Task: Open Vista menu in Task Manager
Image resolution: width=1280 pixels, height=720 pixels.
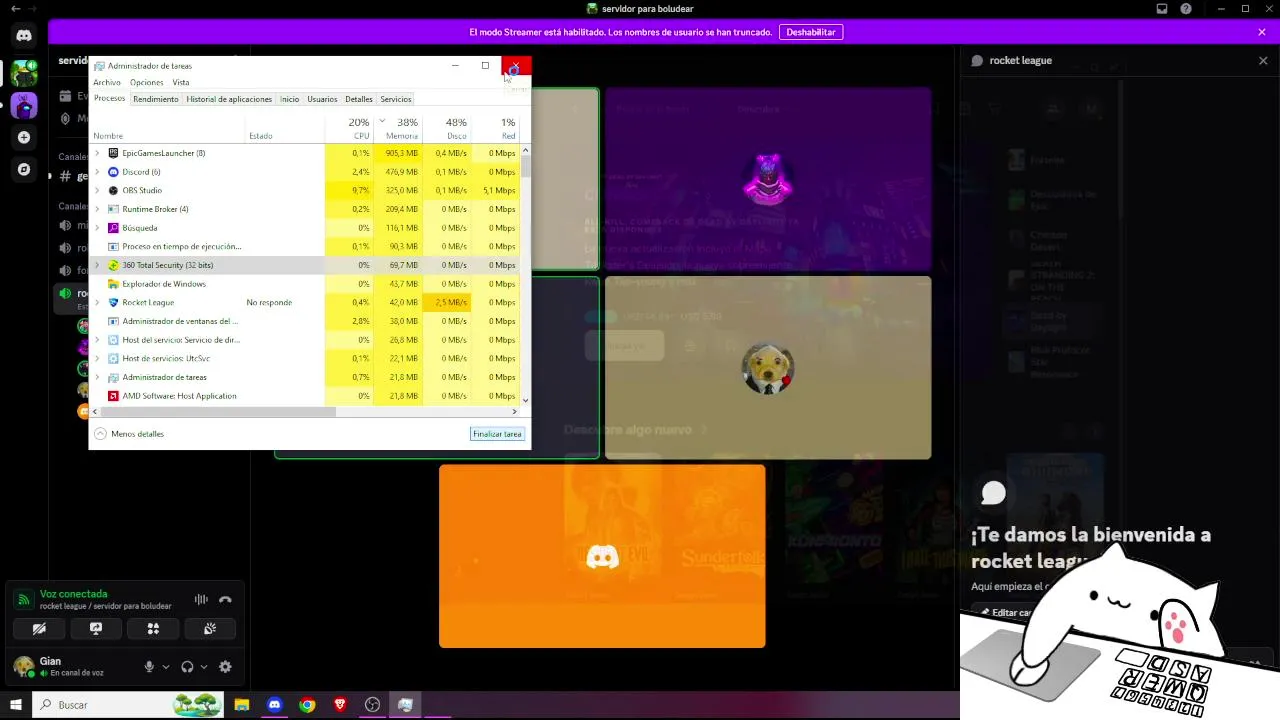Action: [180, 82]
